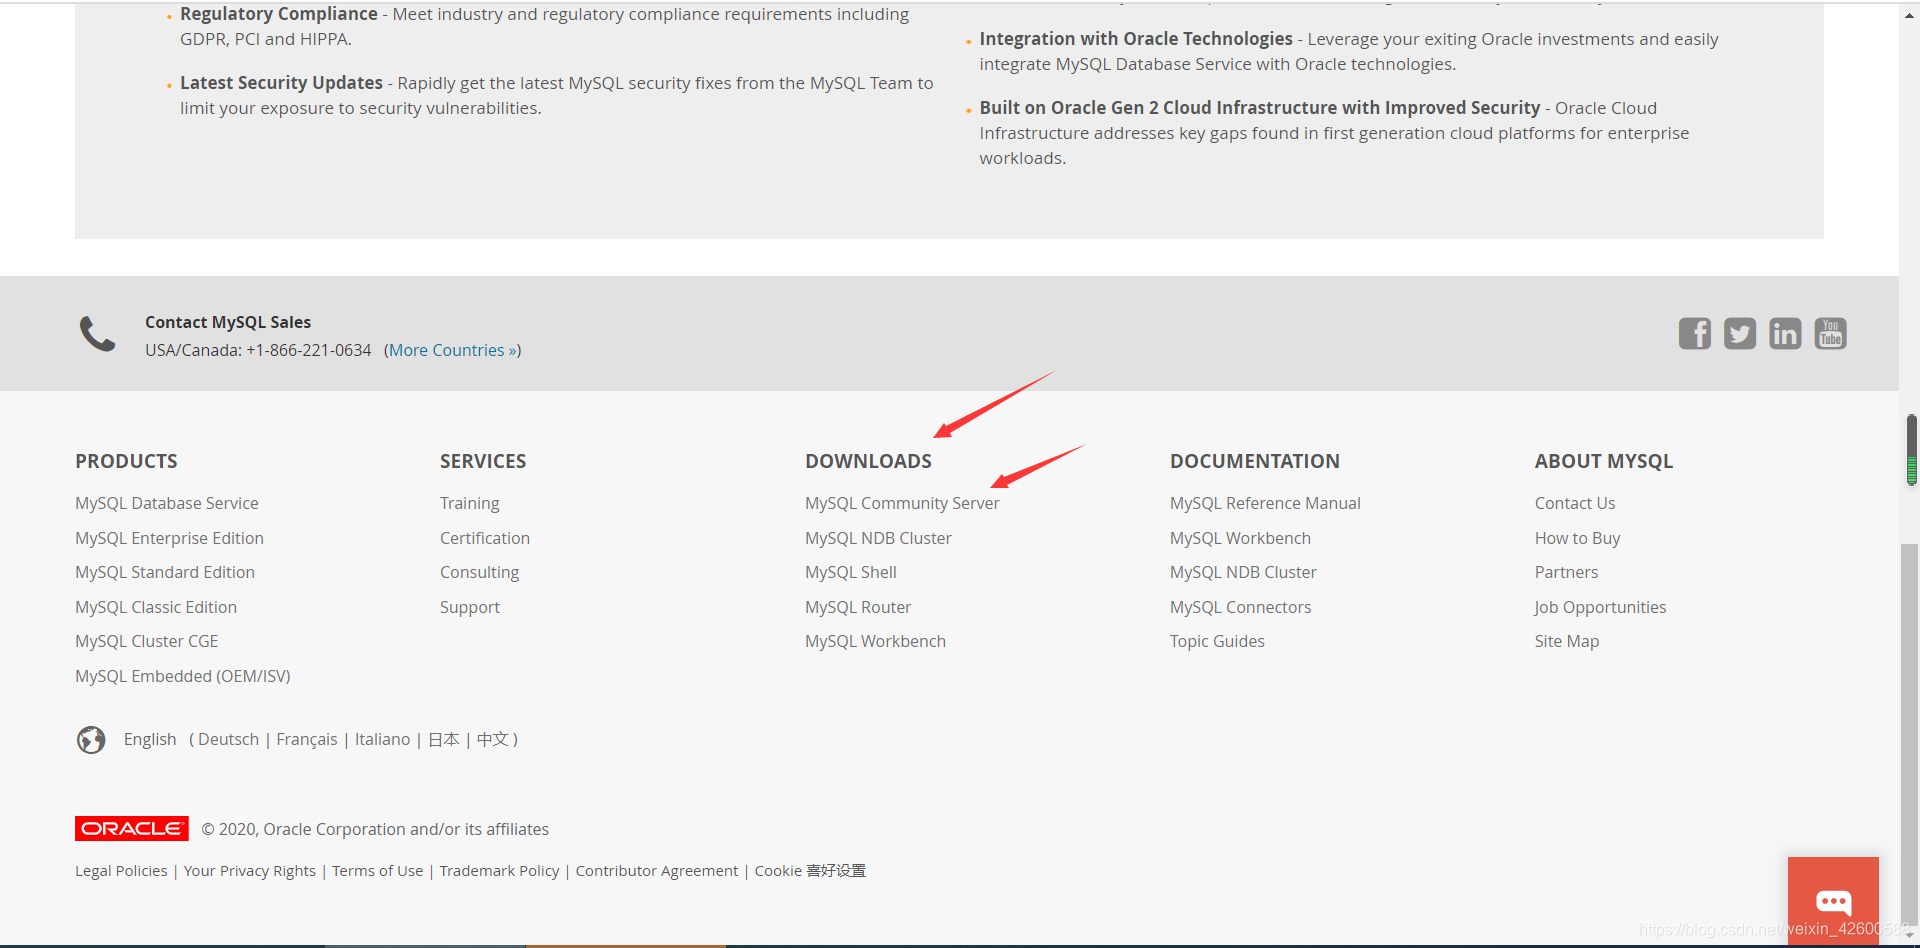
Task: Open MySQL Community Server download link
Action: pos(902,503)
